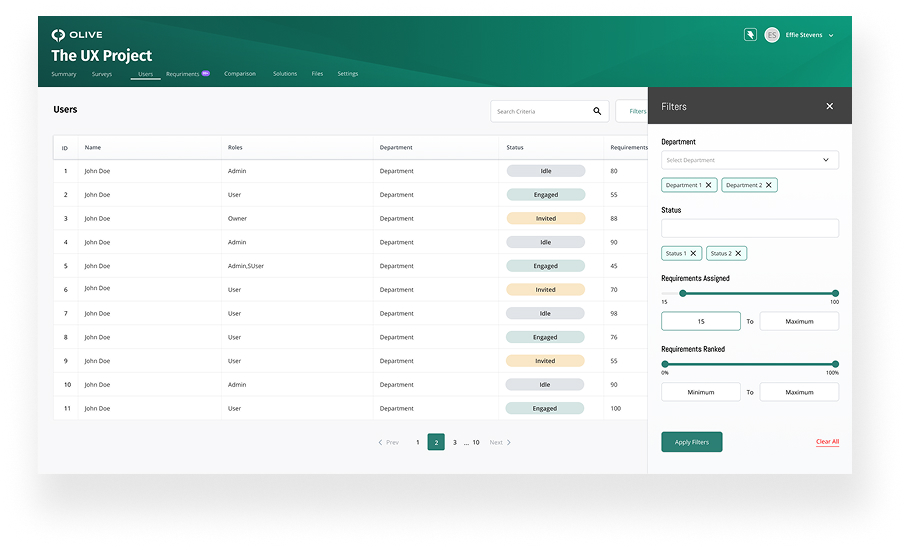The height and width of the screenshot is (550, 906).
Task: Click Requirements Assigned left slider handle
Action: (683, 293)
